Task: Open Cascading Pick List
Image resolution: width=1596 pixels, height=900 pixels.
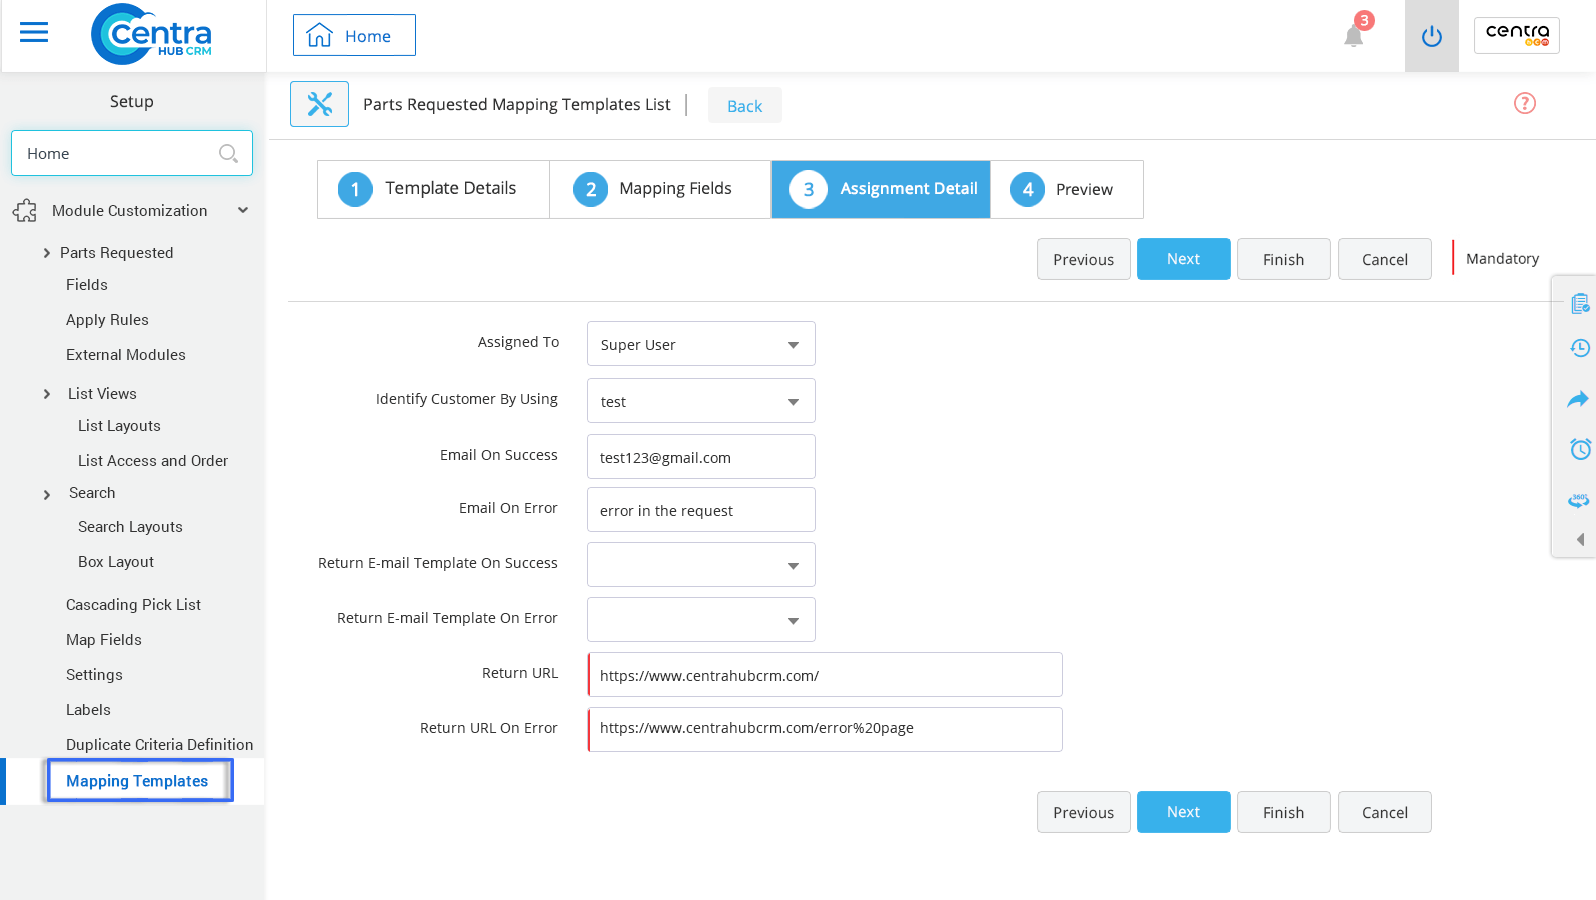Action: pyautogui.click(x=133, y=605)
